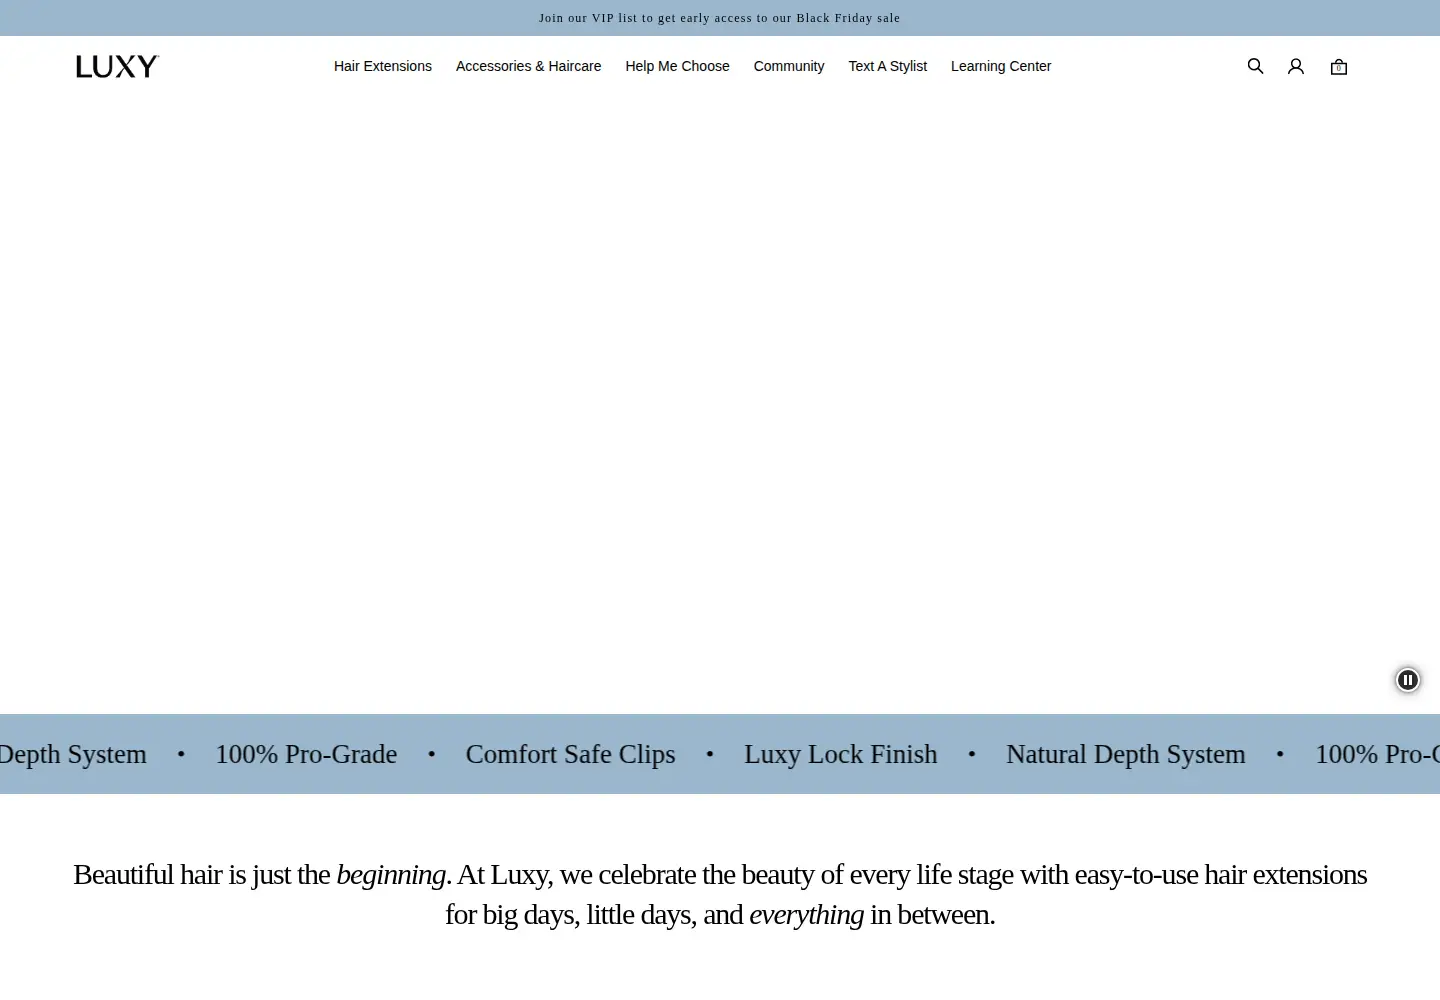The width and height of the screenshot is (1440, 1000).
Task: Click the italic word "everything" in tagline
Action: point(806,915)
